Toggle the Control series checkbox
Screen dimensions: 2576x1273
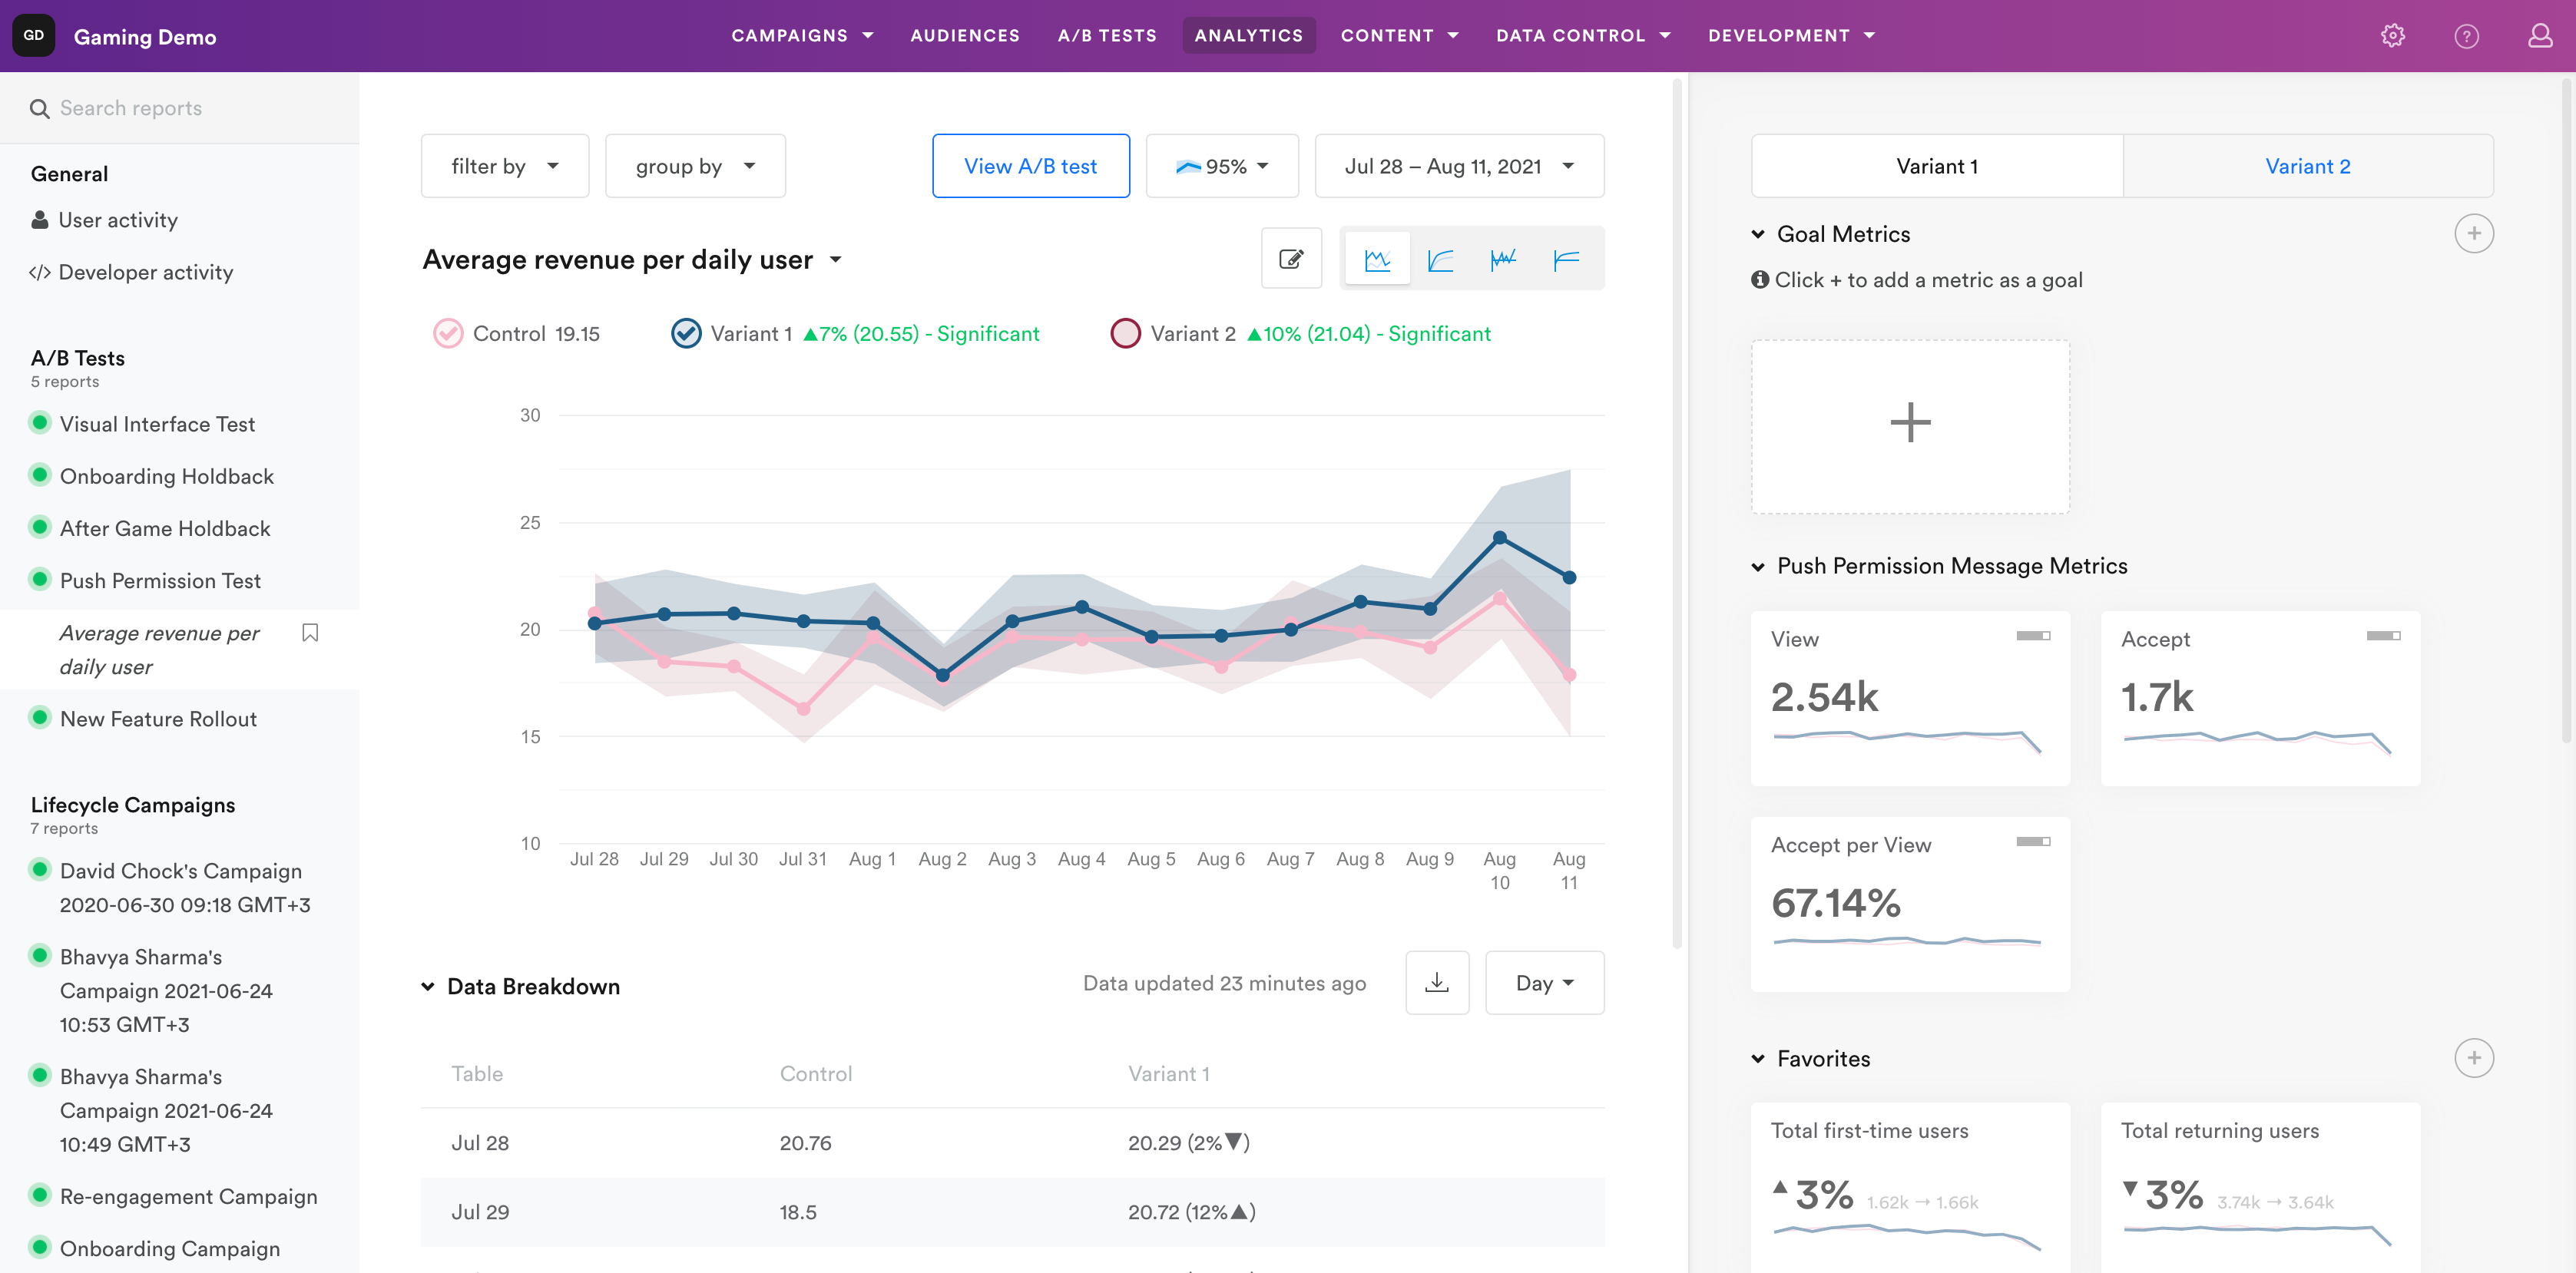tap(448, 333)
